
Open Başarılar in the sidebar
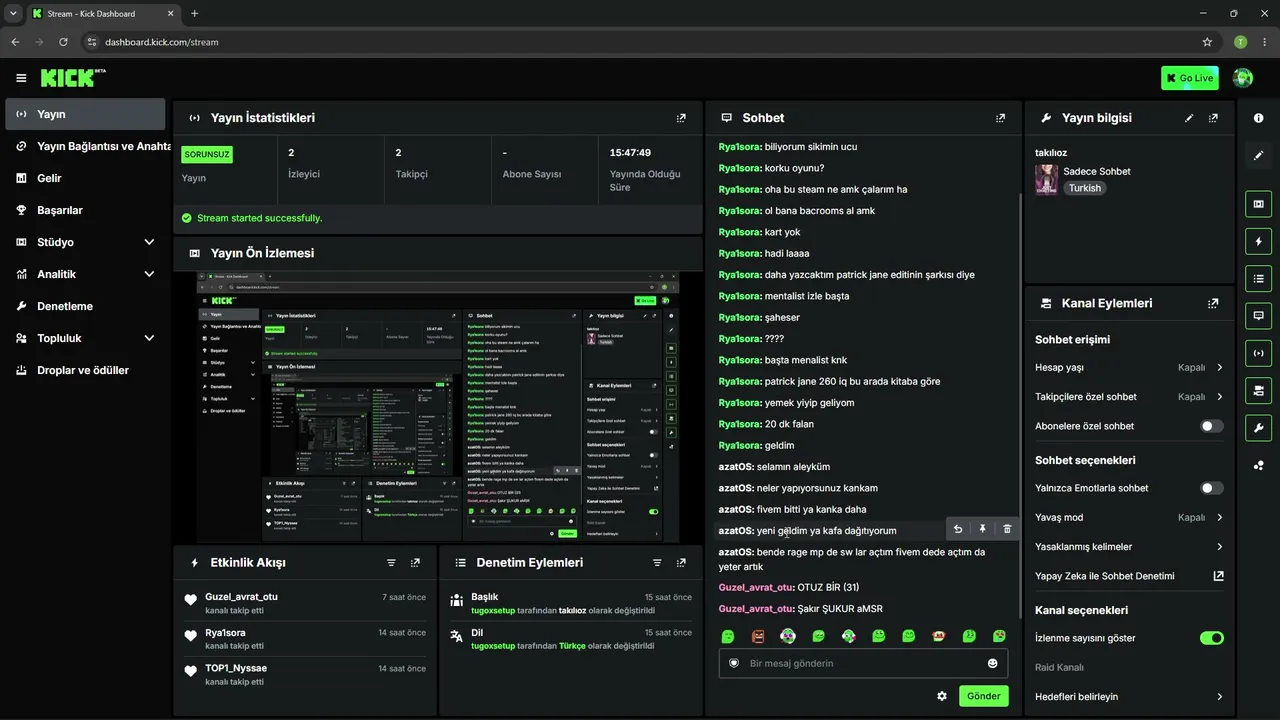click(85, 210)
